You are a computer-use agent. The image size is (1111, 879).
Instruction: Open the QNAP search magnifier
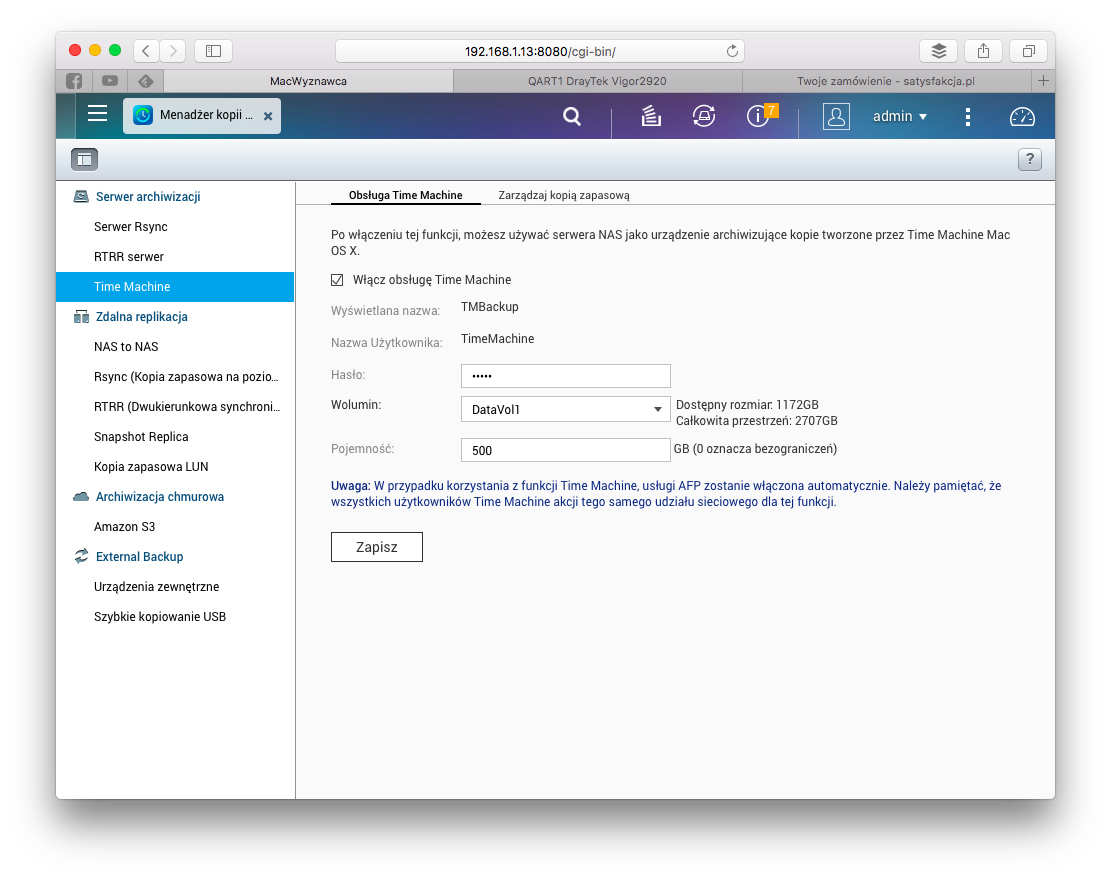(x=572, y=116)
